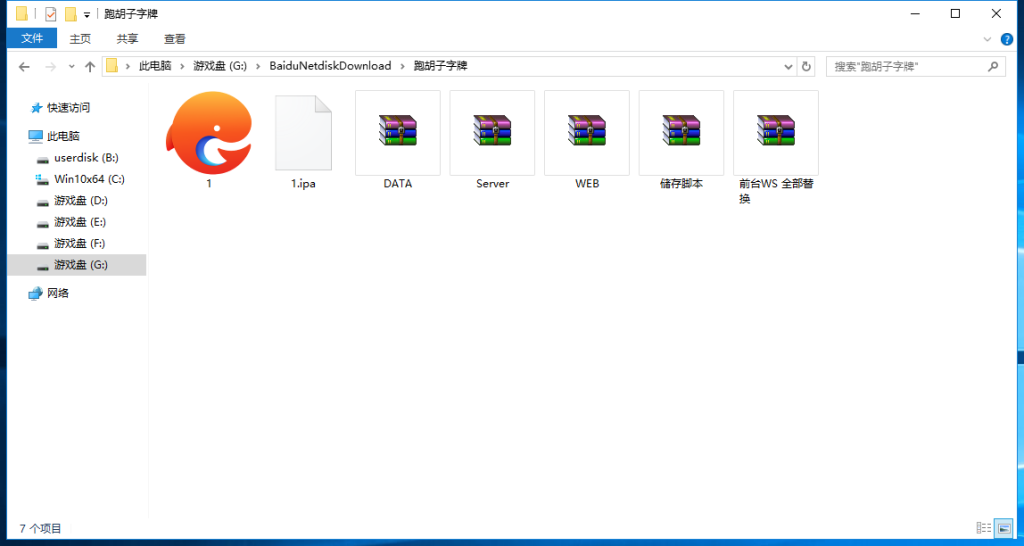Click the quick access properties checkmark icon

(51, 14)
